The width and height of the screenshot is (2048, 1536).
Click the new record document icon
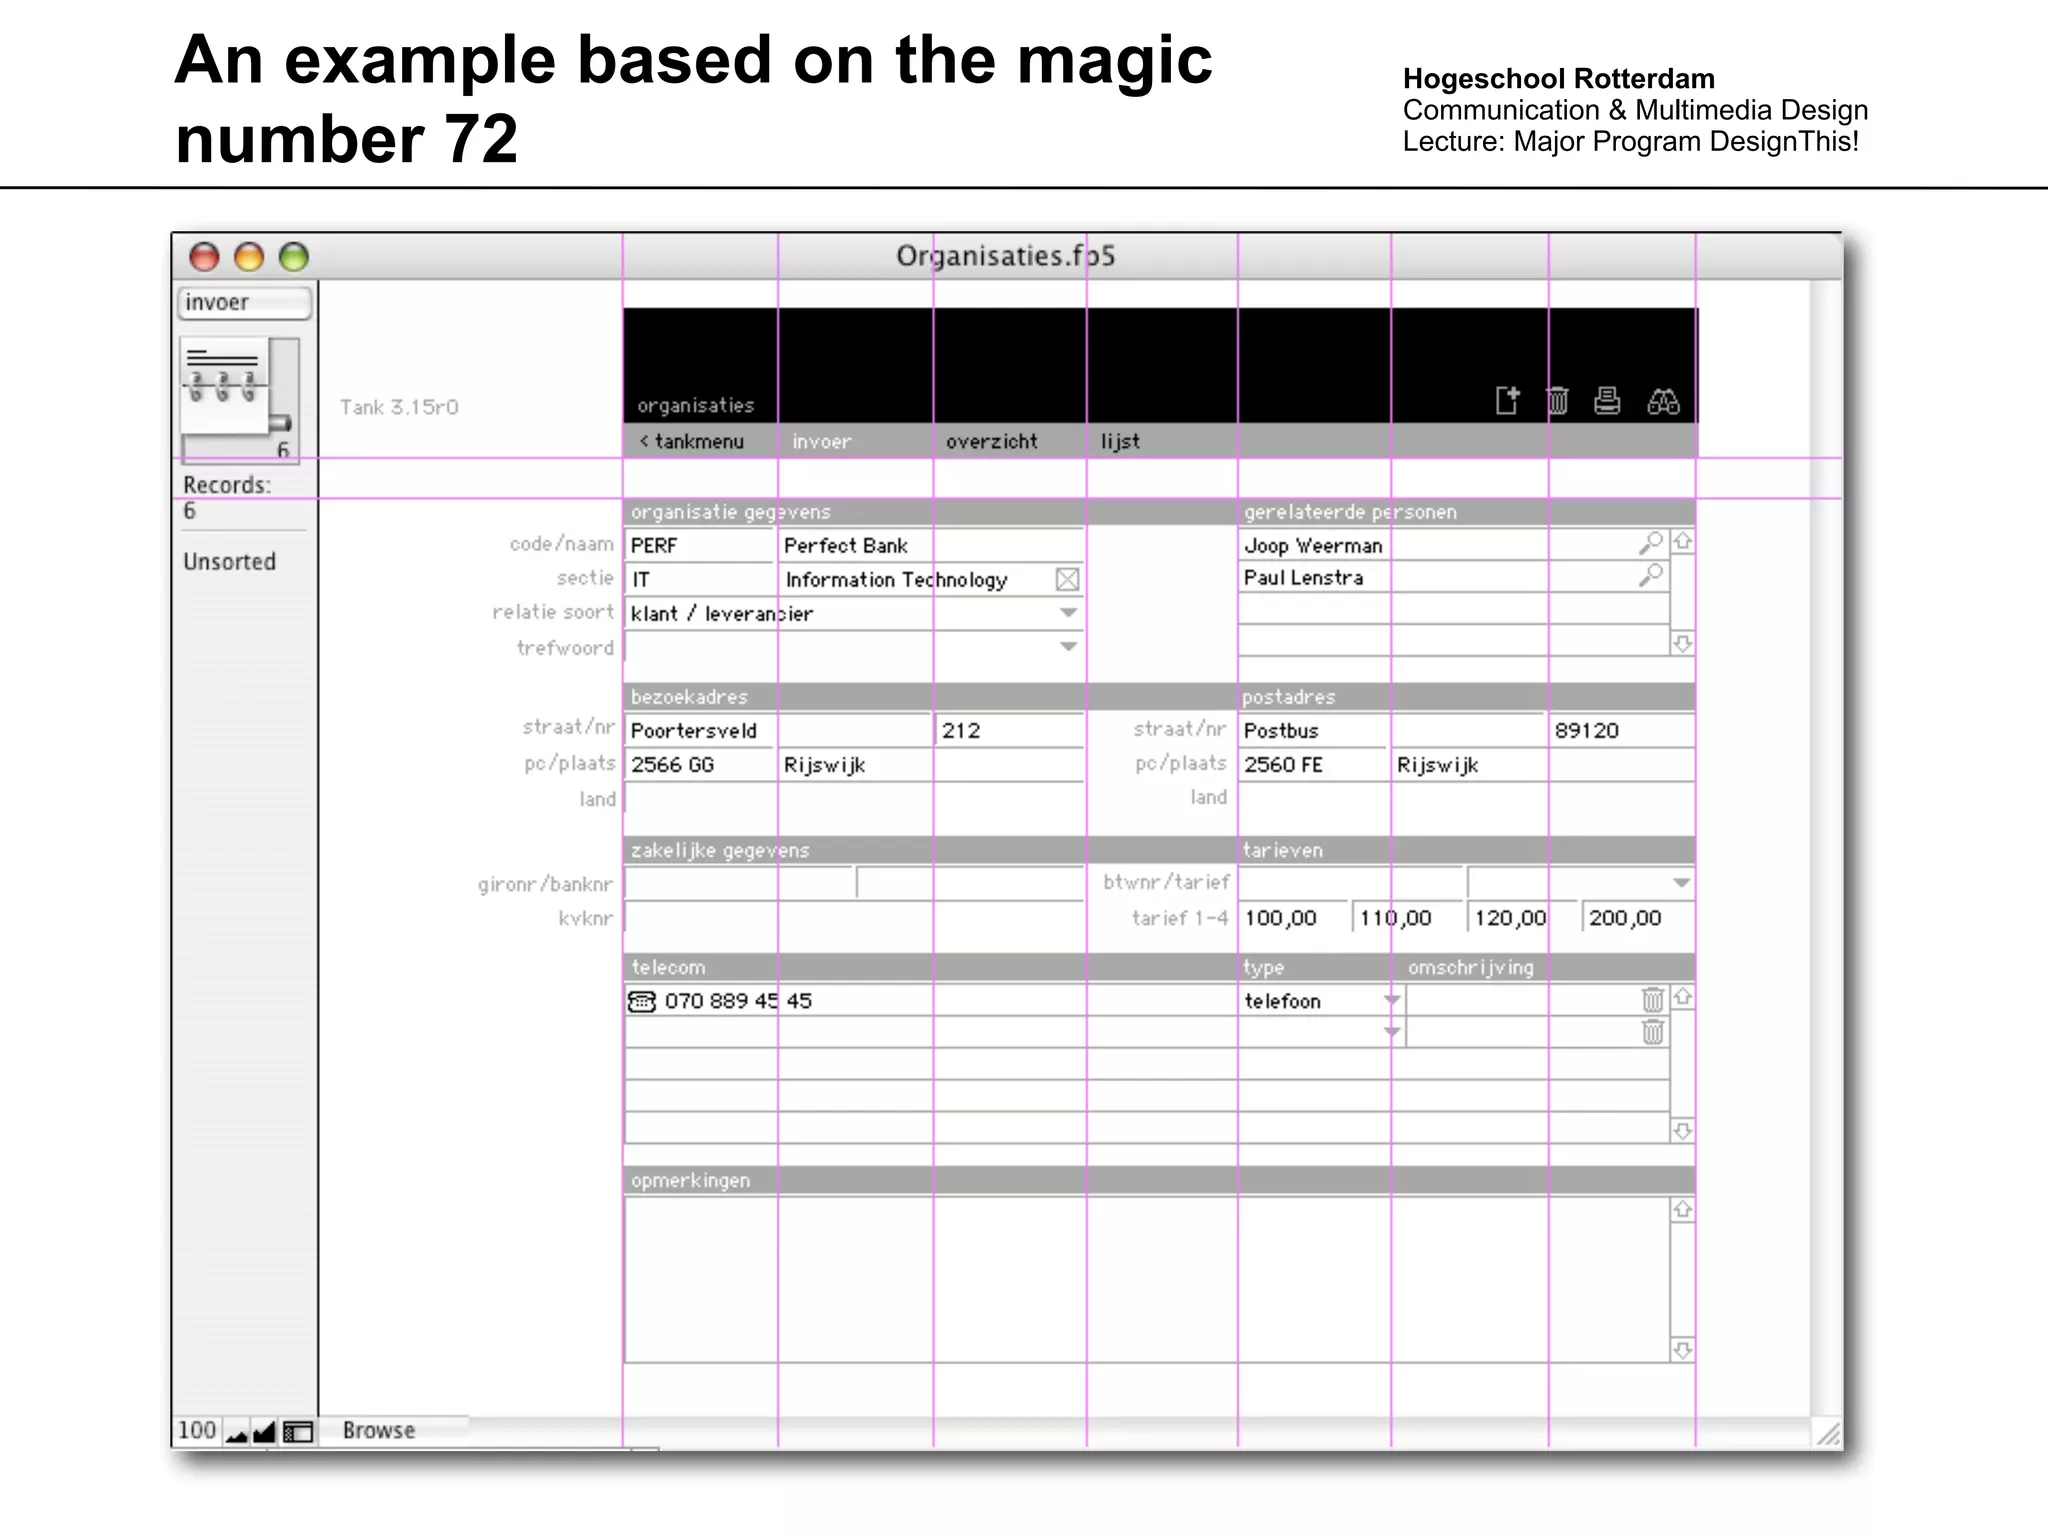[1507, 401]
